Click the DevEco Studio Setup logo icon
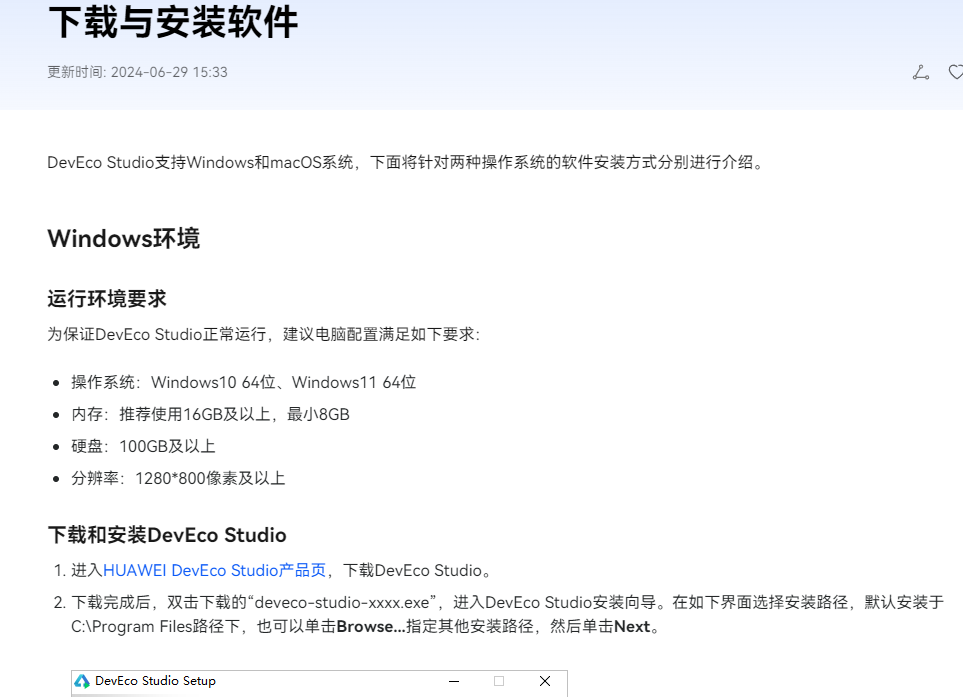Viewport: 963px width, 697px height. [82, 681]
